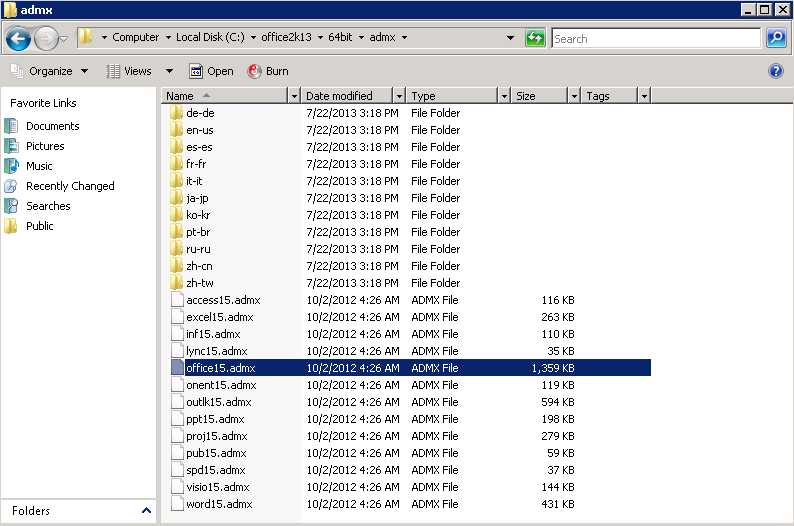This screenshot has width=794, height=526.
Task: Click 64bit in the breadcrumb path
Action: (x=340, y=37)
